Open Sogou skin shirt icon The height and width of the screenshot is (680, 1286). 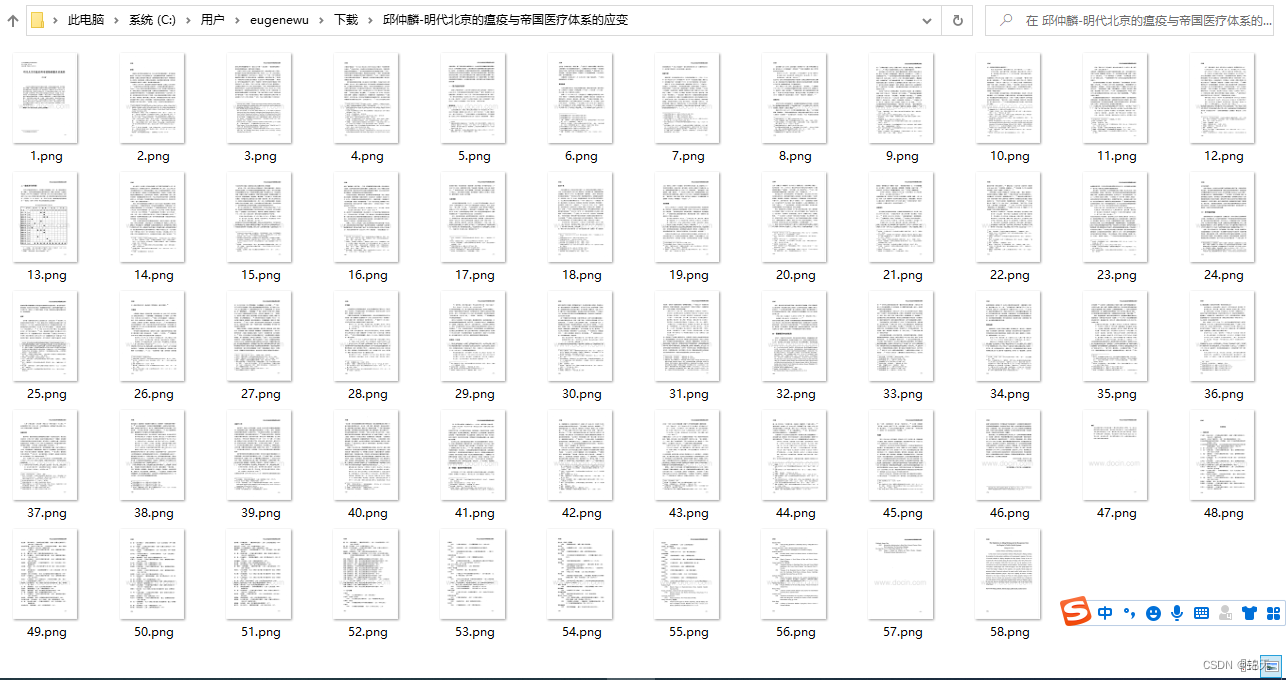click(1249, 613)
